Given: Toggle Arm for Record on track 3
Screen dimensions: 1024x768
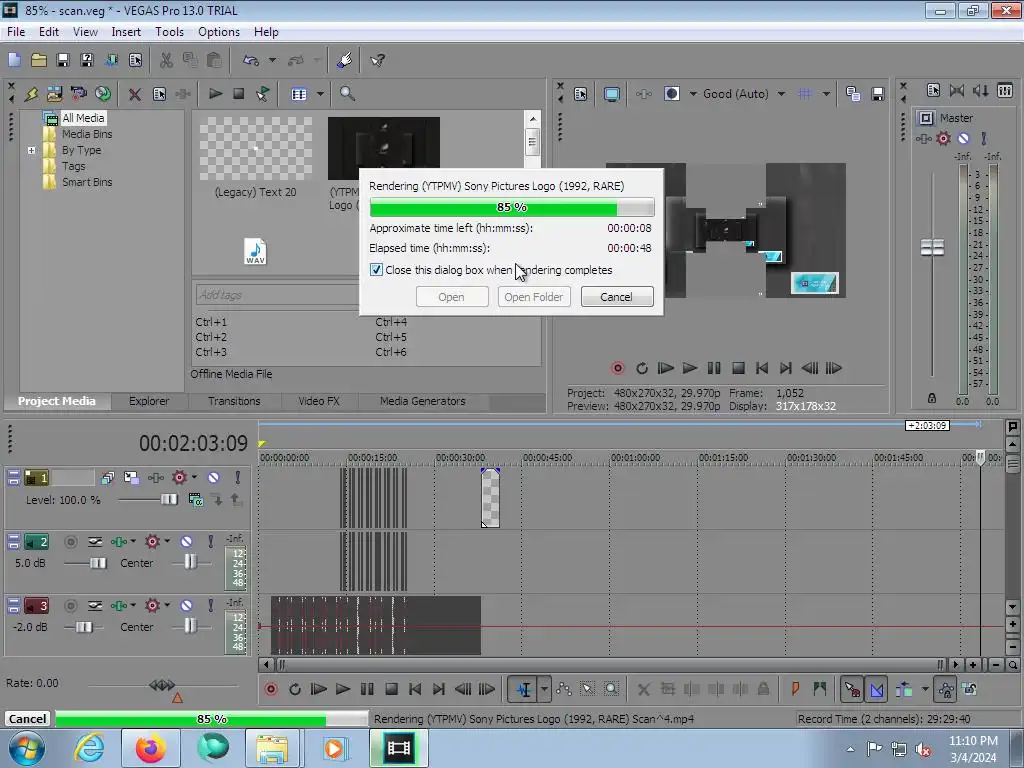Looking at the screenshot, I should pos(71,605).
